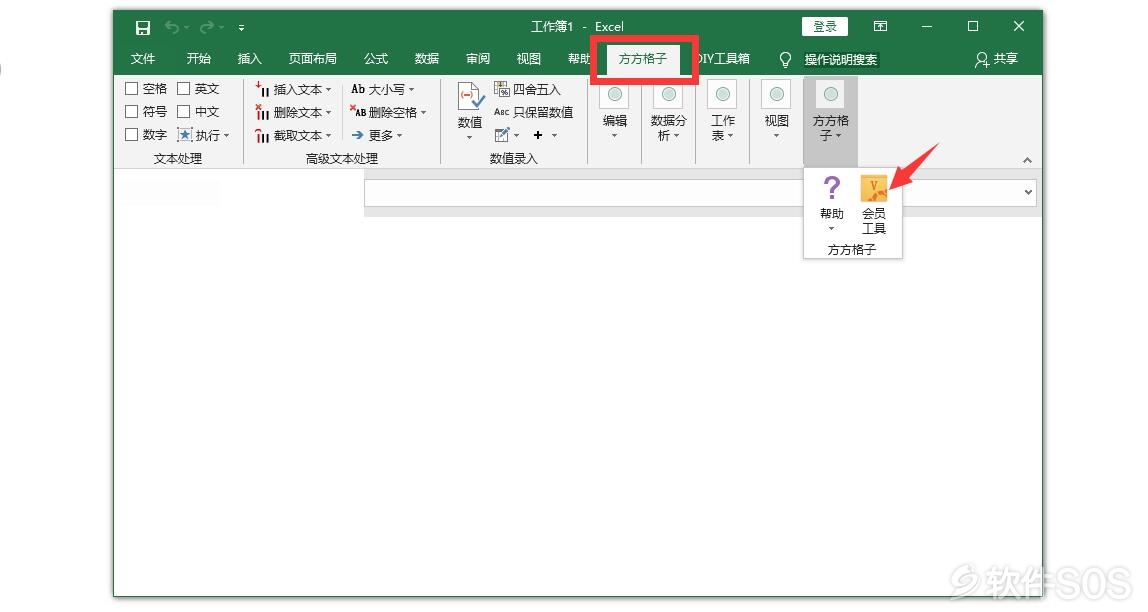The image size is (1148, 612).
Task: Click the plus icon in 数值录入
Action: tap(538, 135)
